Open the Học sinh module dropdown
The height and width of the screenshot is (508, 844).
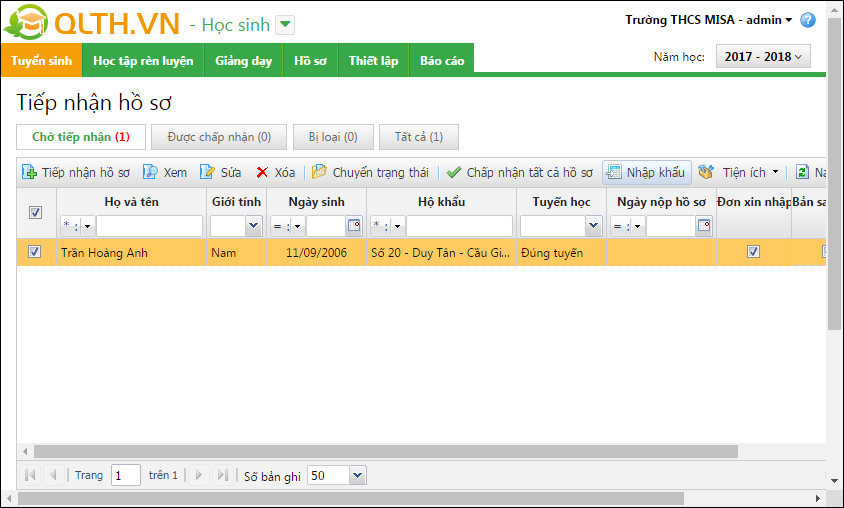[285, 24]
